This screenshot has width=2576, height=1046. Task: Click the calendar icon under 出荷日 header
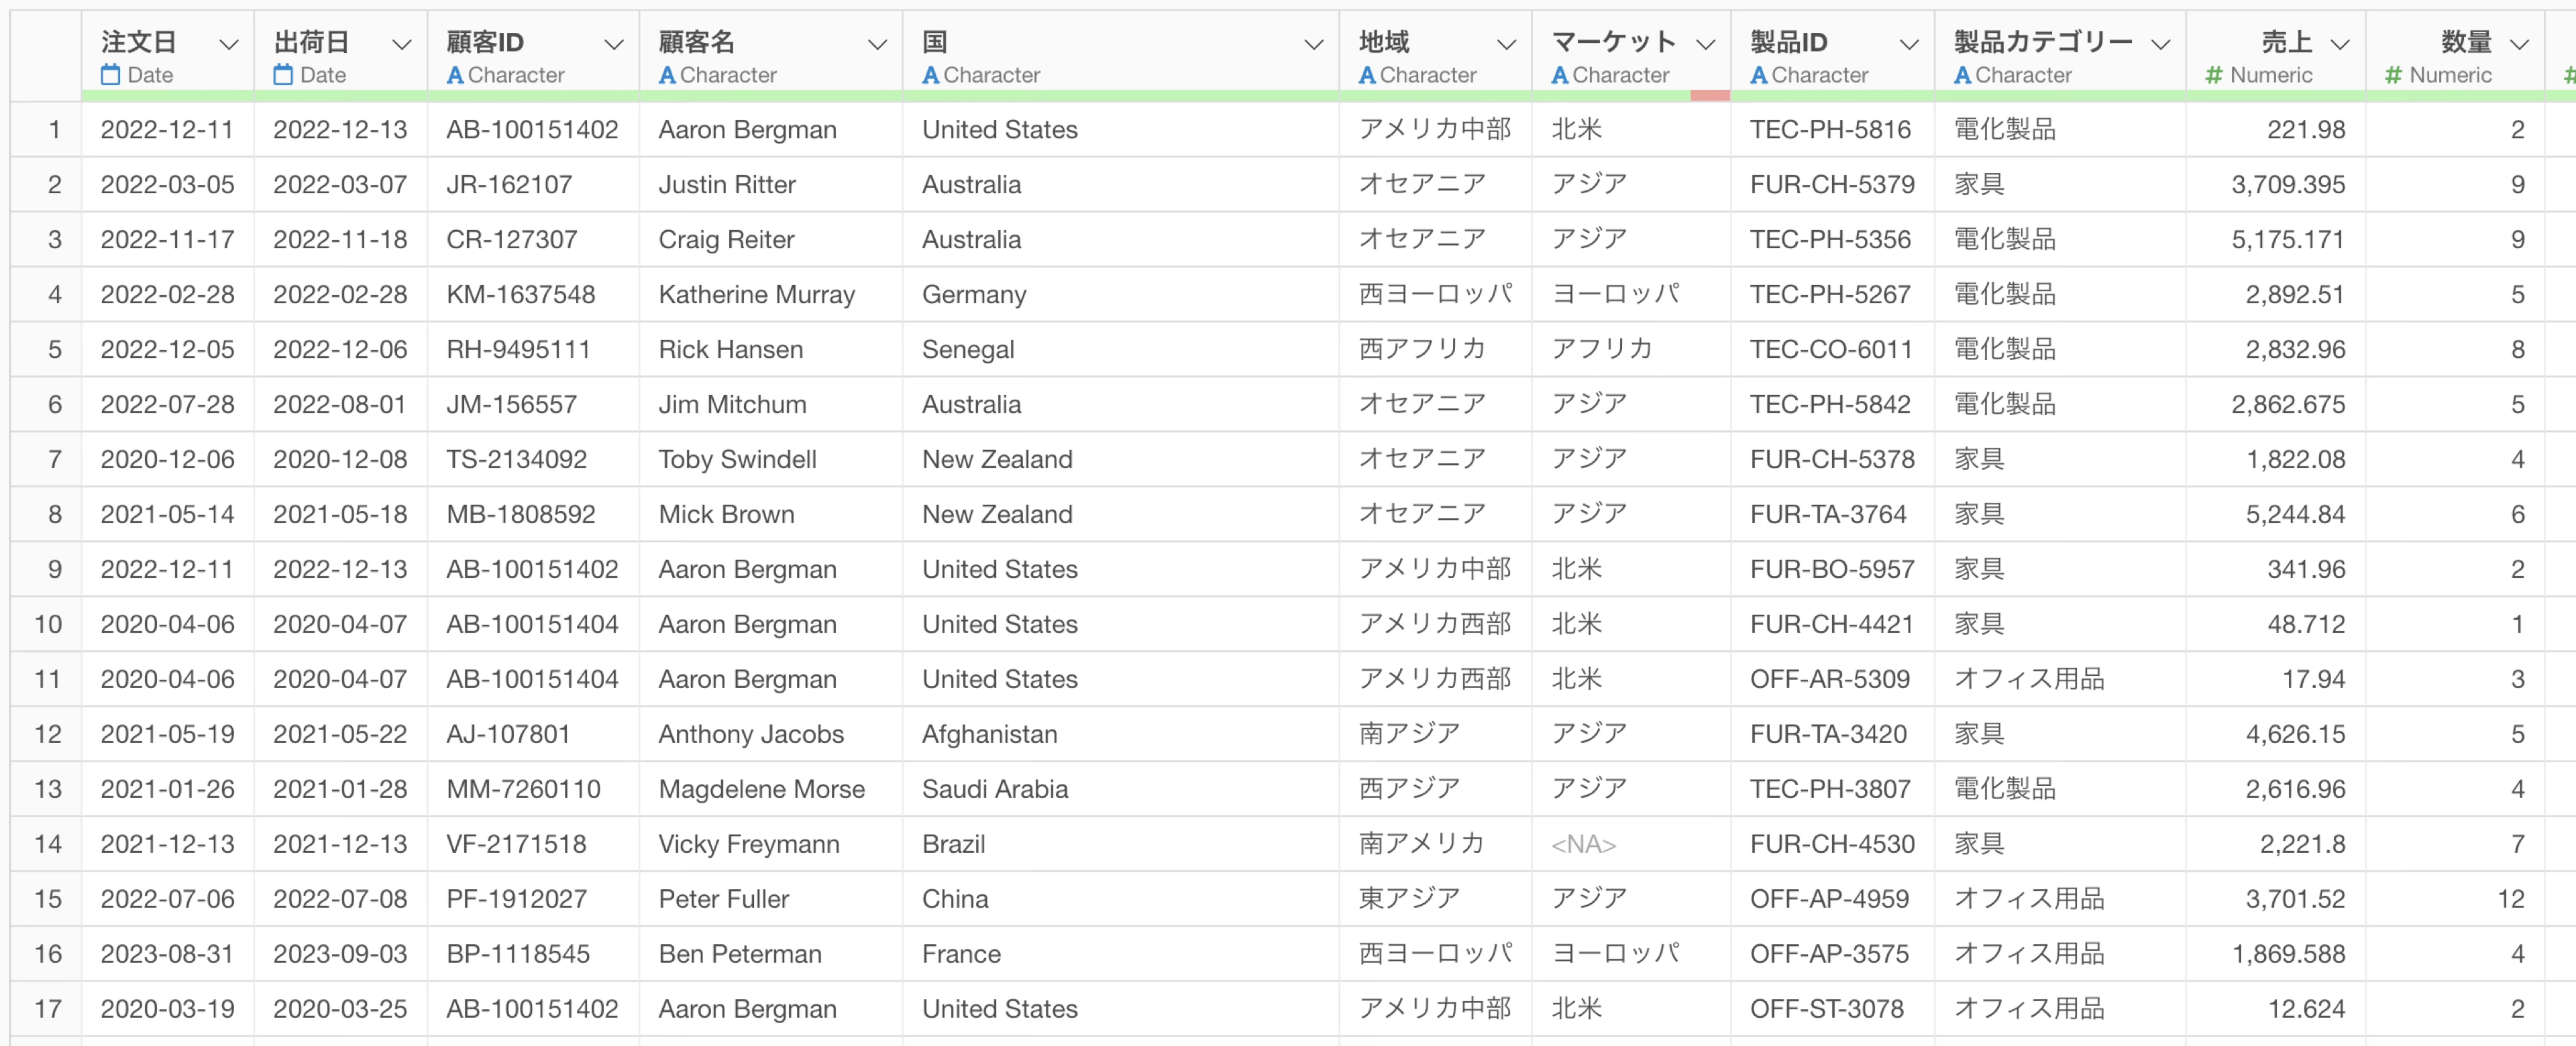pos(284,75)
